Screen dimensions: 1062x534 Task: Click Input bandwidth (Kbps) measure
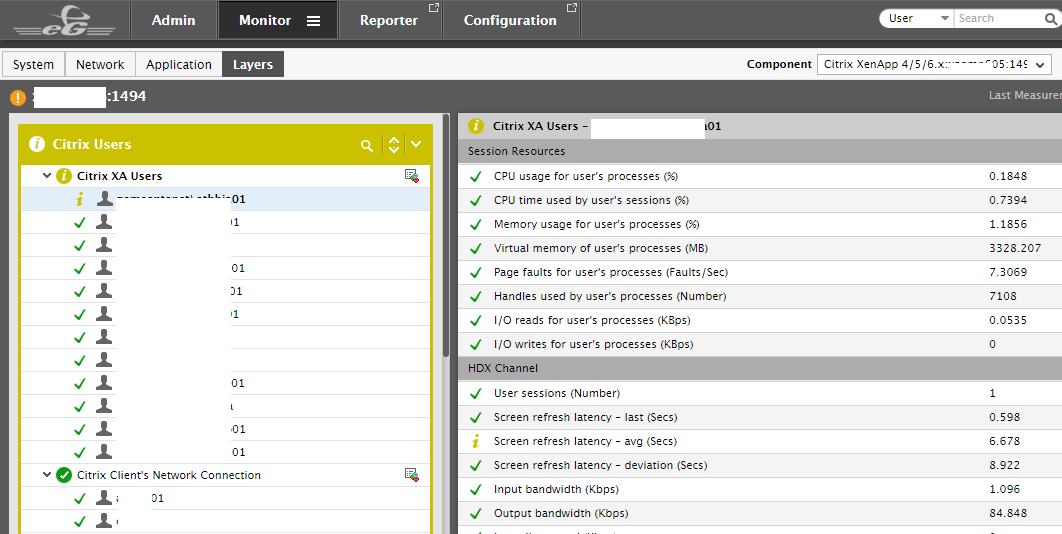click(556, 489)
